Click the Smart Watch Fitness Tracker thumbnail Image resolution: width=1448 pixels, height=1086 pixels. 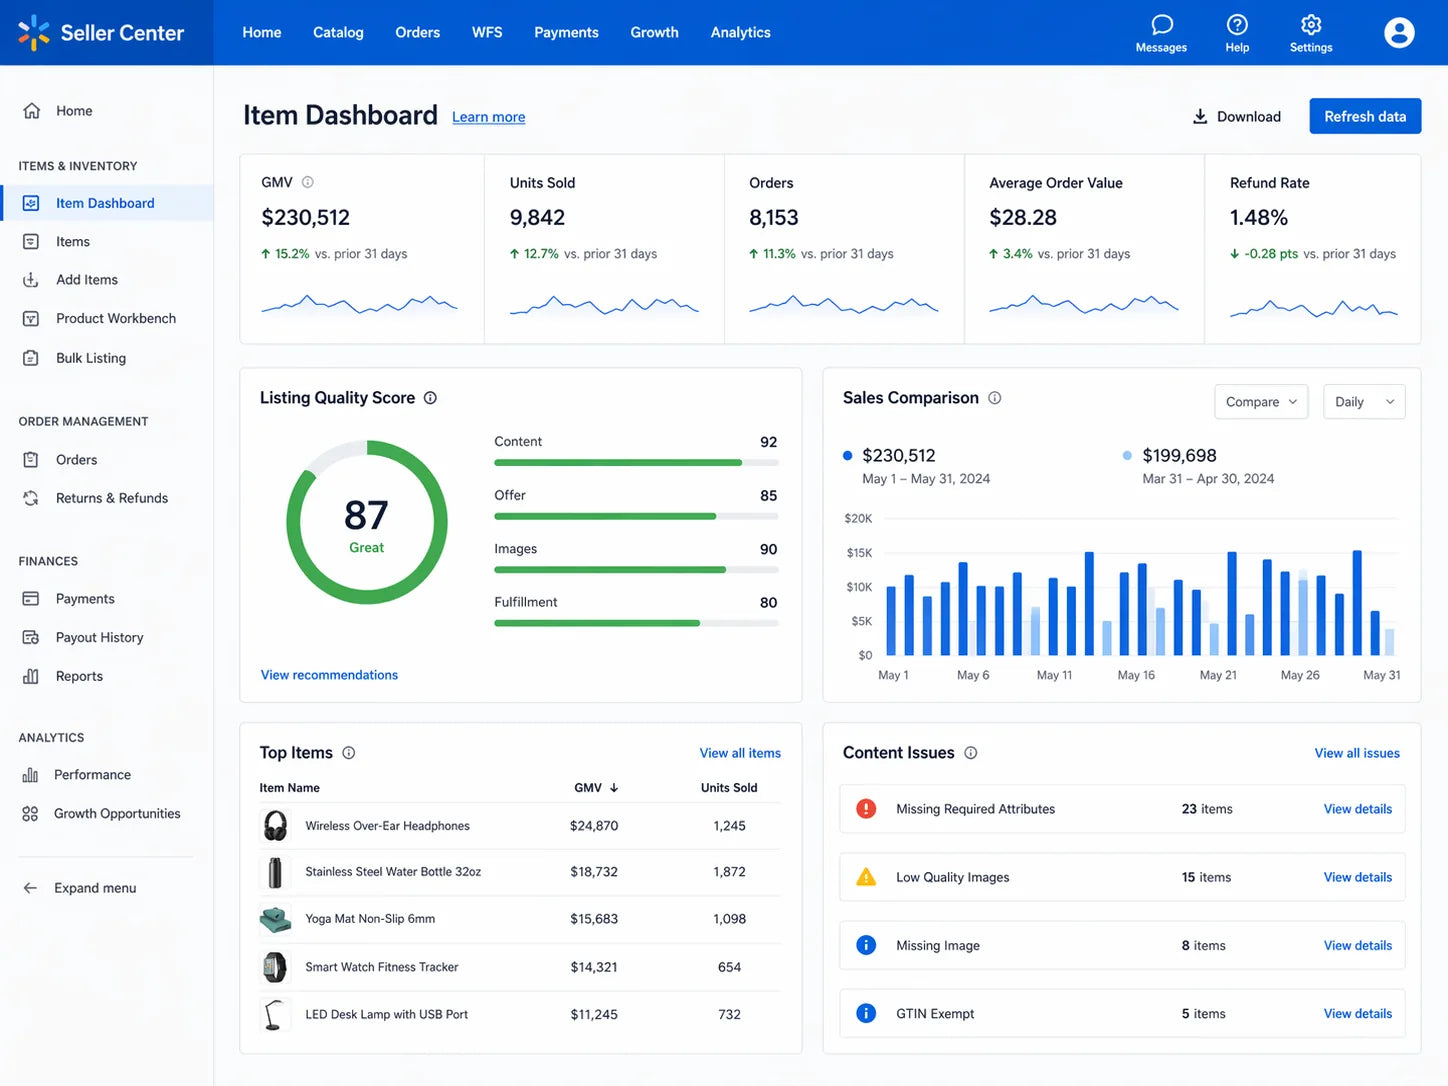click(274, 967)
